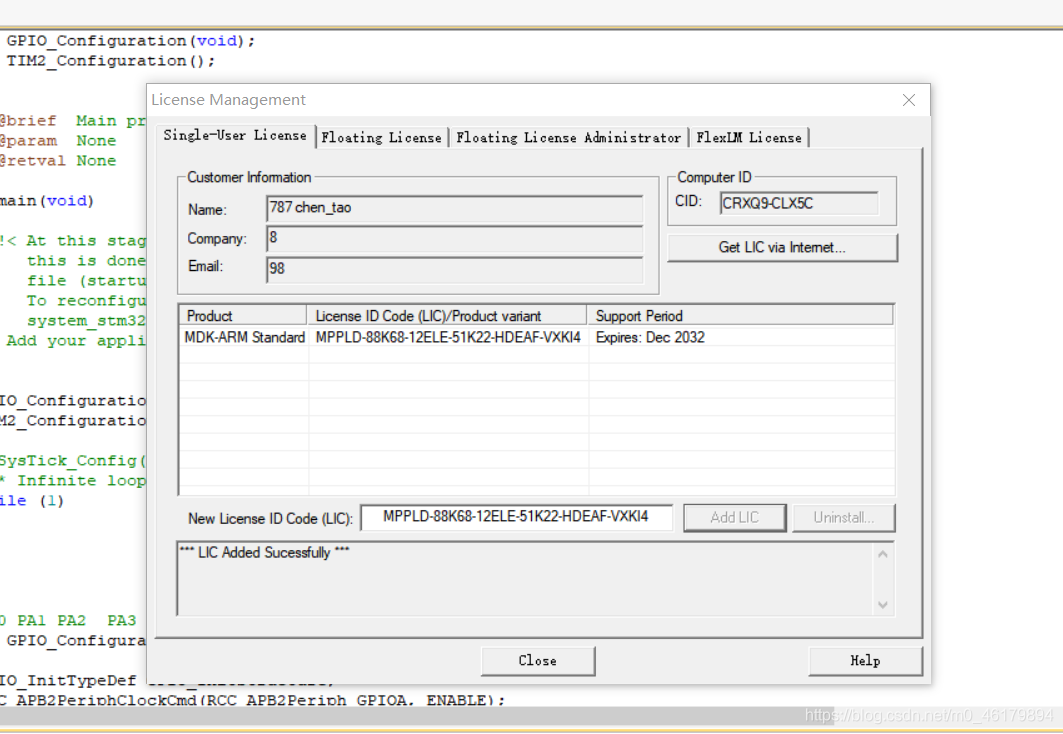
Task: Open the FlexLM License tab
Action: pyautogui.click(x=748, y=138)
